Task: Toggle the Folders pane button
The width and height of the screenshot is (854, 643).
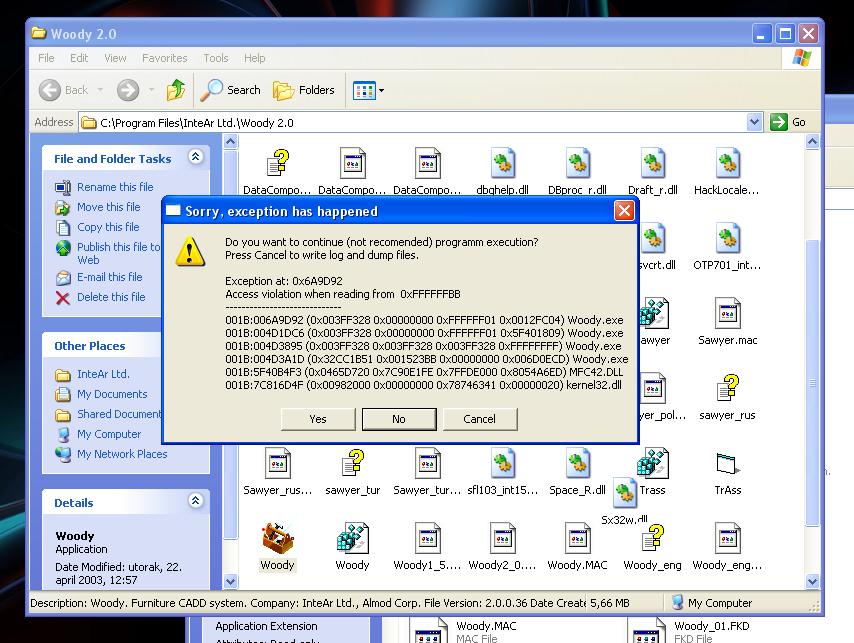Action: 303,90
